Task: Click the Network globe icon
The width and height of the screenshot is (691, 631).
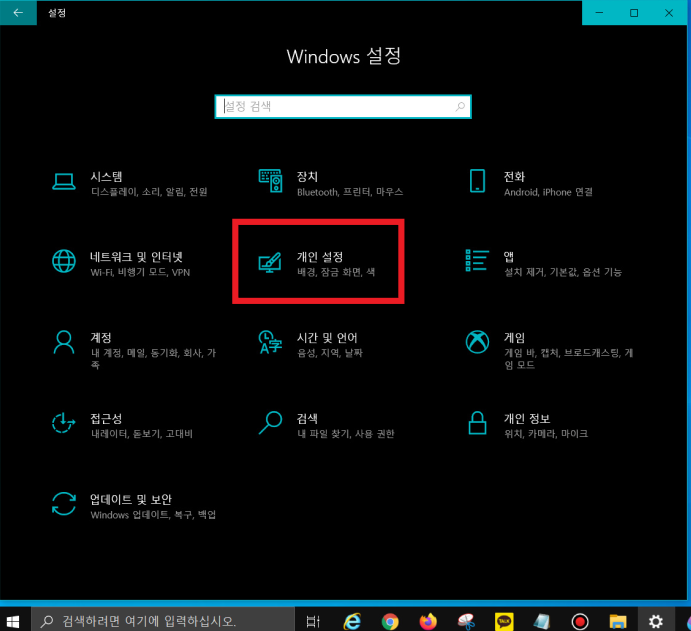Action: (64, 261)
